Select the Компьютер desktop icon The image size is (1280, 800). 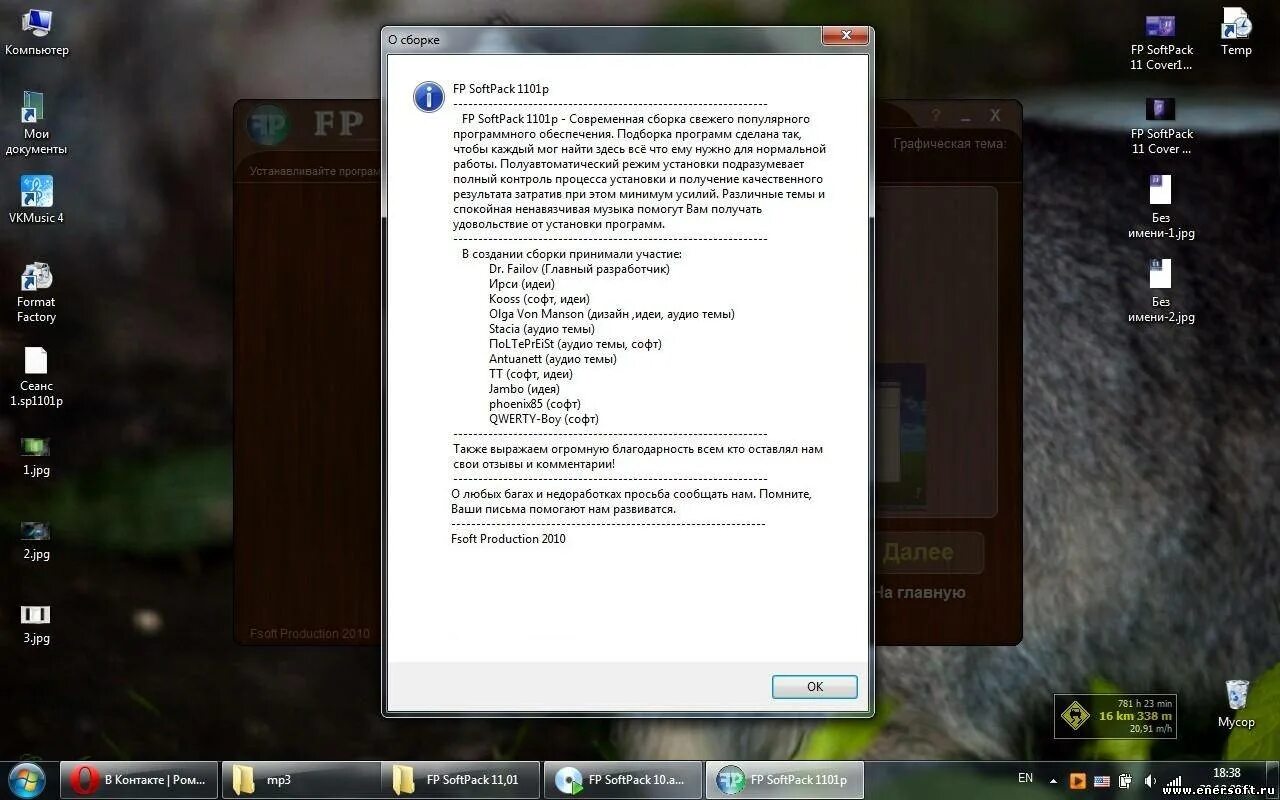(37, 32)
